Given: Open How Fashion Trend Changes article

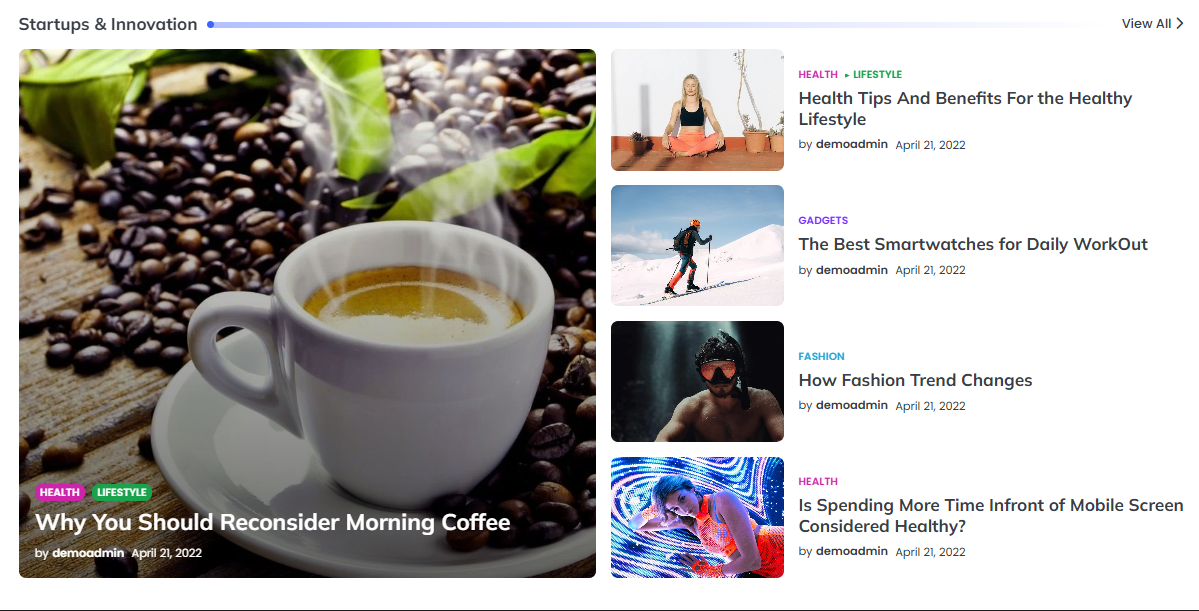Looking at the screenshot, I should click(915, 380).
